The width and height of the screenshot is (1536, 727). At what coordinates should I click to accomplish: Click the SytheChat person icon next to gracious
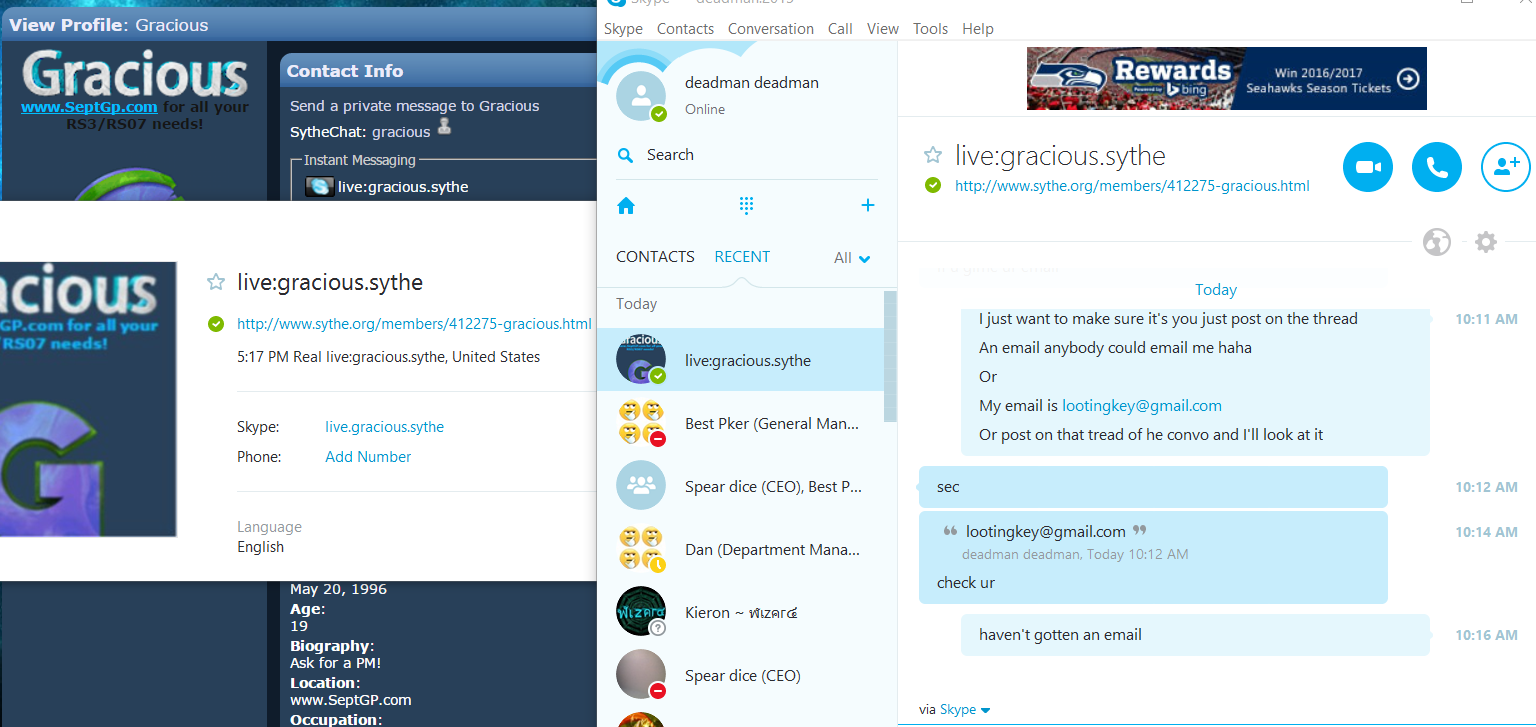(445, 127)
